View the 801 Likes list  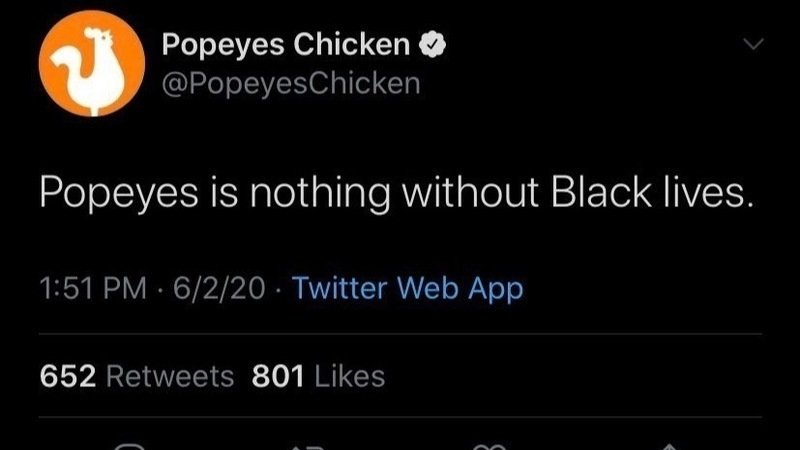[318, 377]
